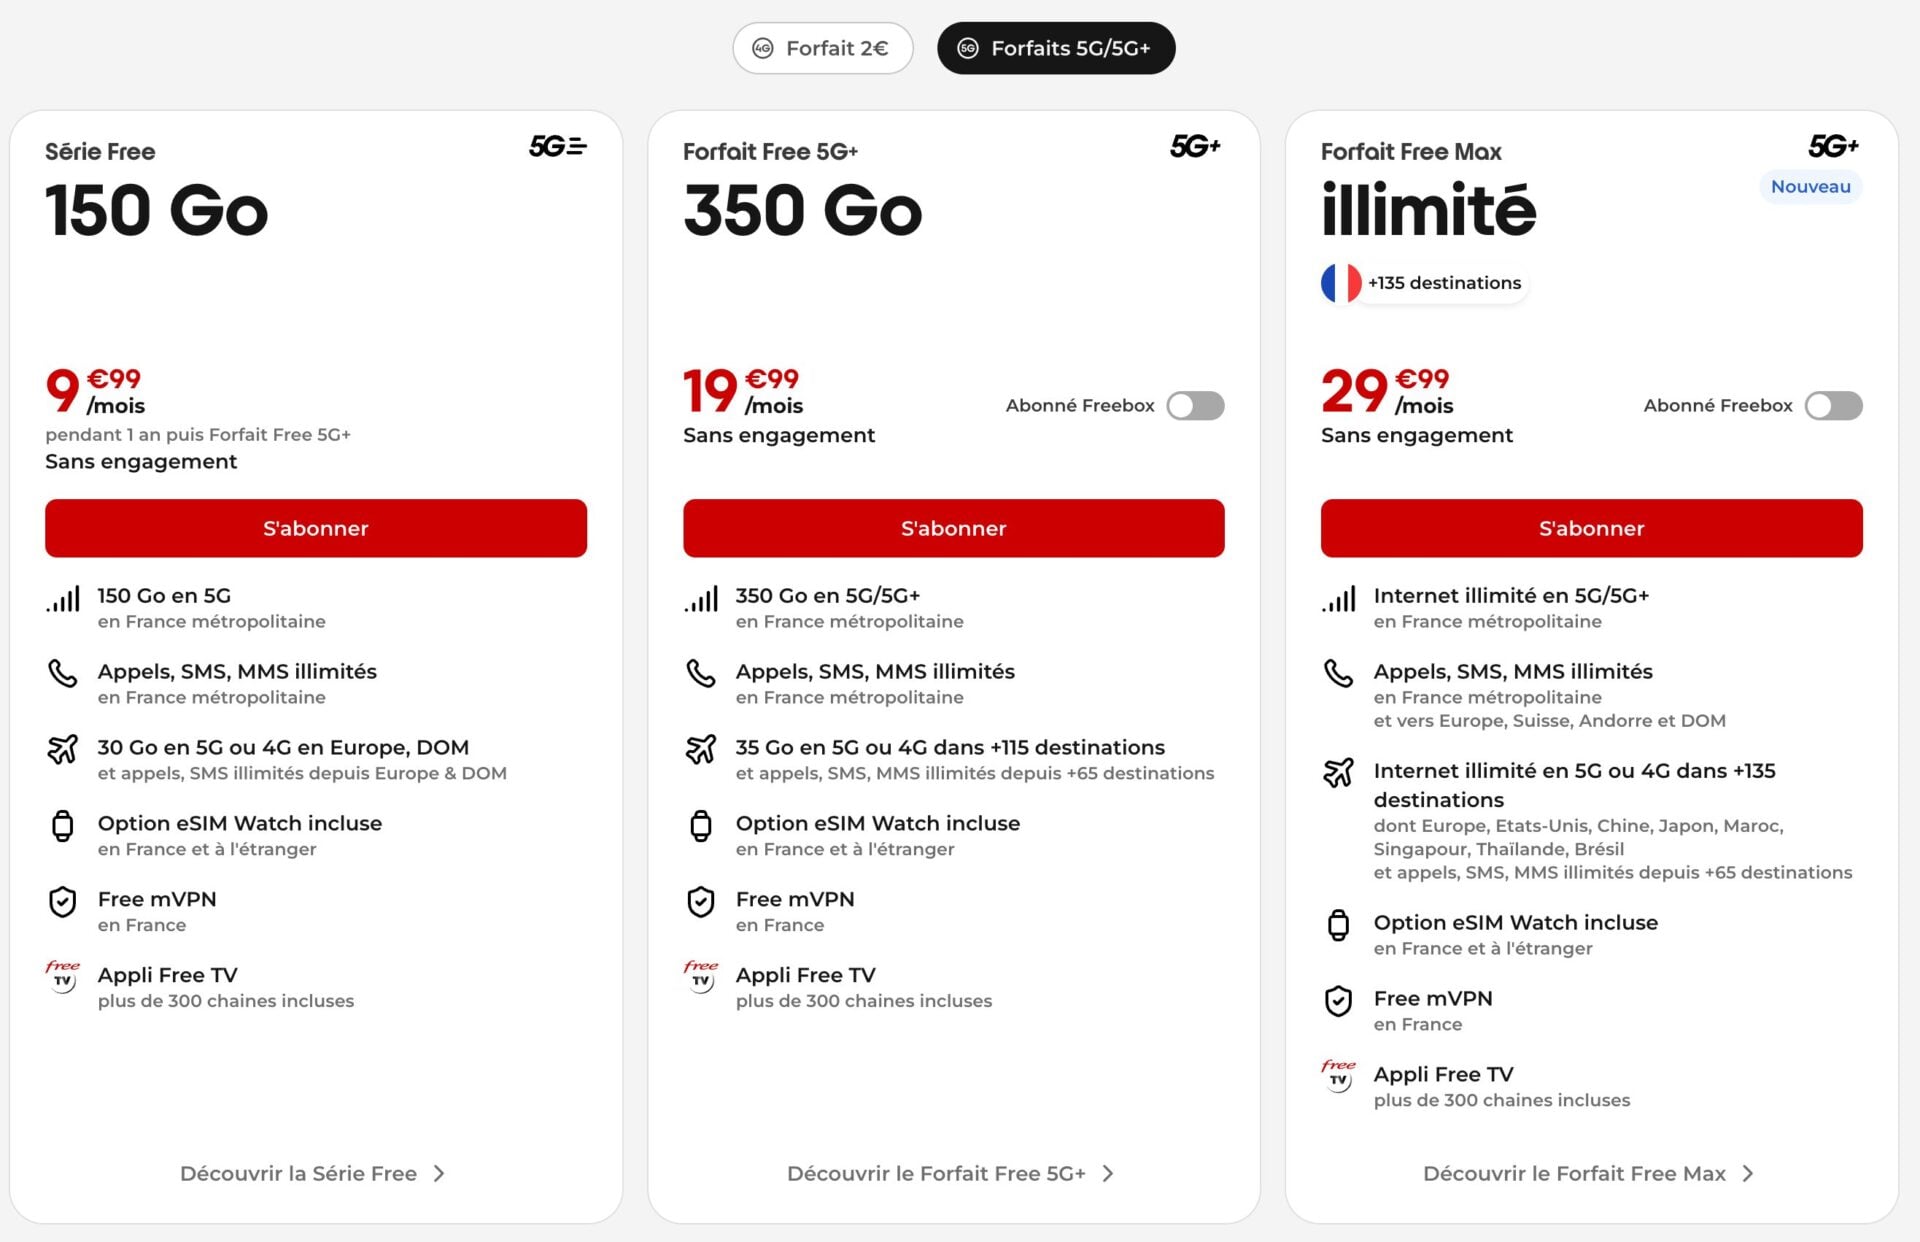Click the signal bars icon in Free Max
Image resolution: width=1920 pixels, height=1242 pixels.
pos(1338,599)
